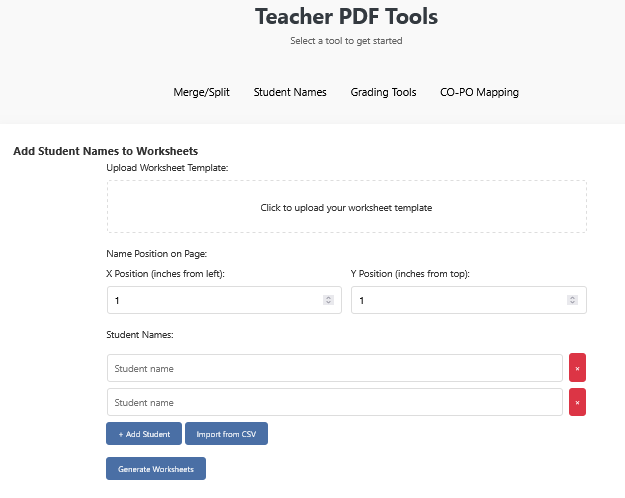
Task: Open the CO-PO Mapping tab
Action: [x=479, y=92]
